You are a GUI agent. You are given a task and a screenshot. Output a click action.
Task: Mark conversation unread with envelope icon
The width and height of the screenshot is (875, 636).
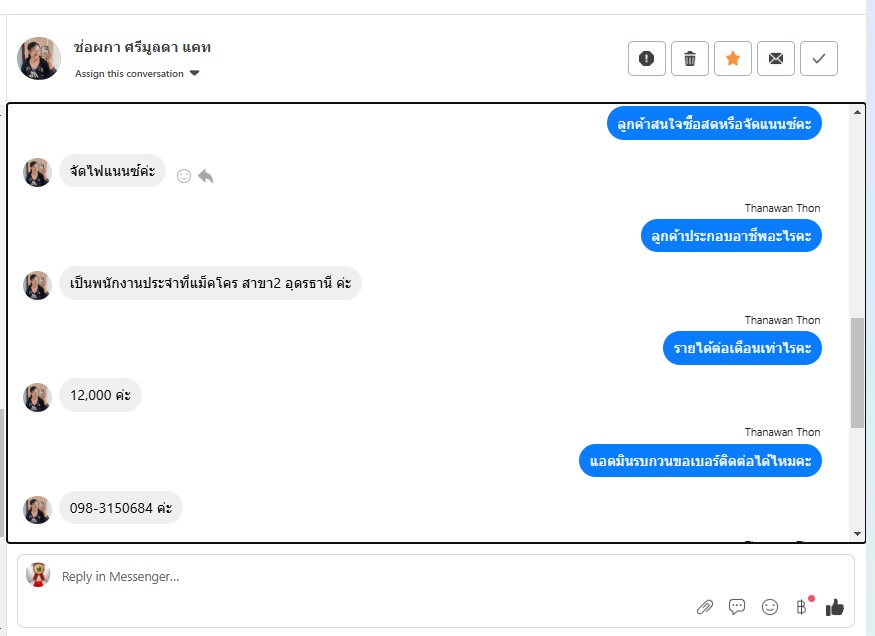click(776, 59)
